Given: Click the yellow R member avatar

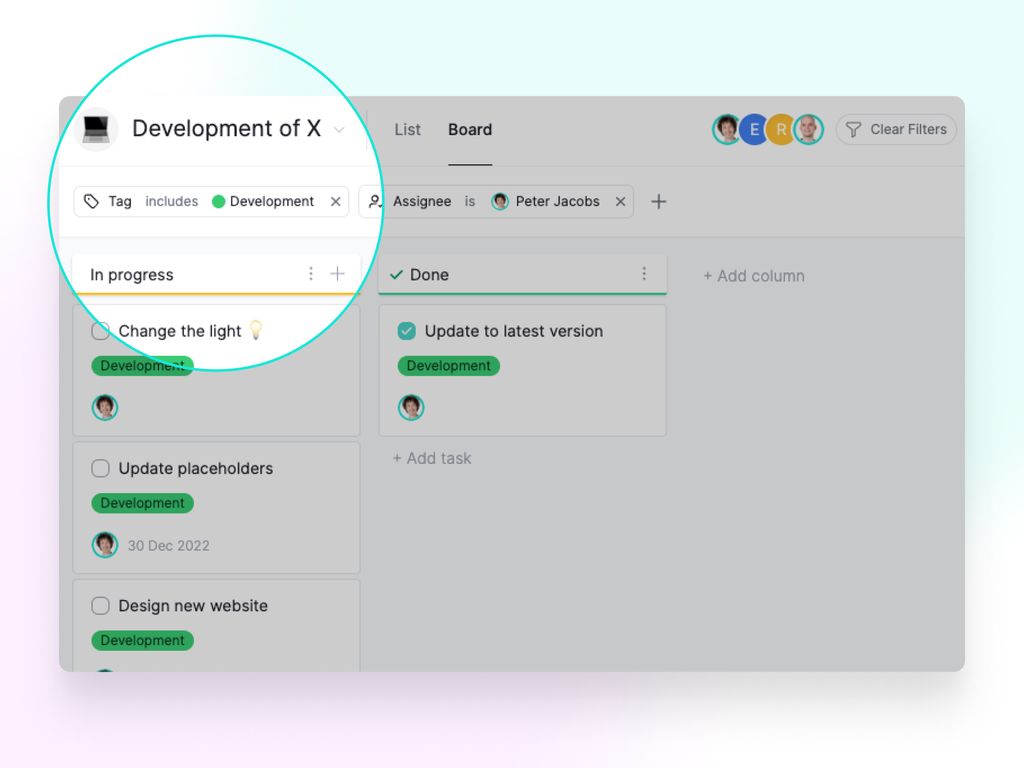Looking at the screenshot, I should (780, 129).
